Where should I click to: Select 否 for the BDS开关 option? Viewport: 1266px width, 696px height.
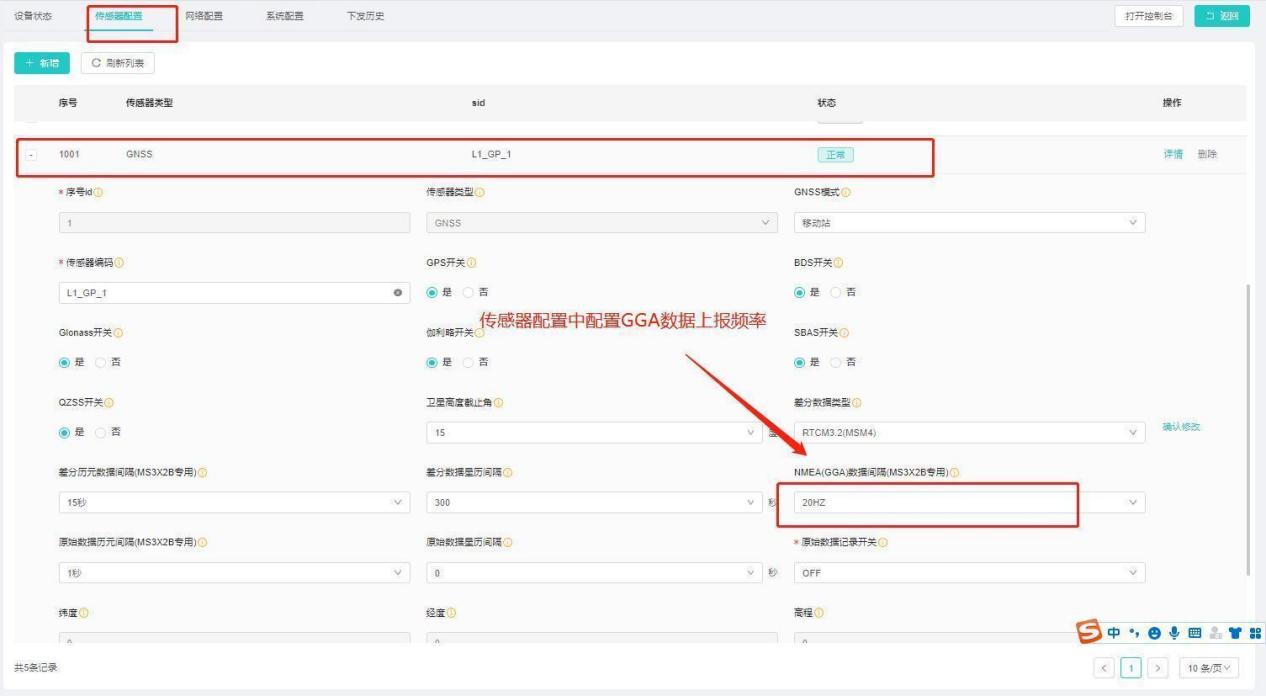pos(838,293)
